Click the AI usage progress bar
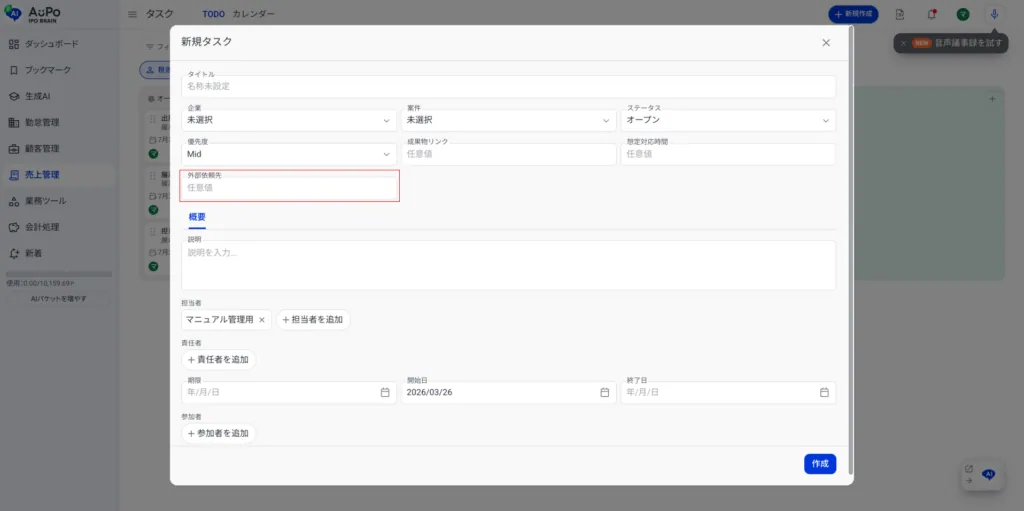The image size is (1024, 511). (x=59, y=274)
